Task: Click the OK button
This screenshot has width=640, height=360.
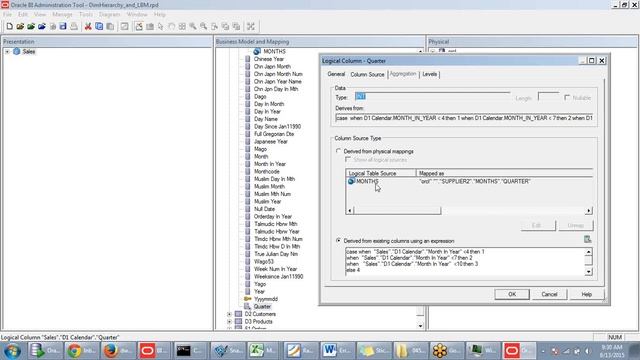Action: [x=512, y=294]
